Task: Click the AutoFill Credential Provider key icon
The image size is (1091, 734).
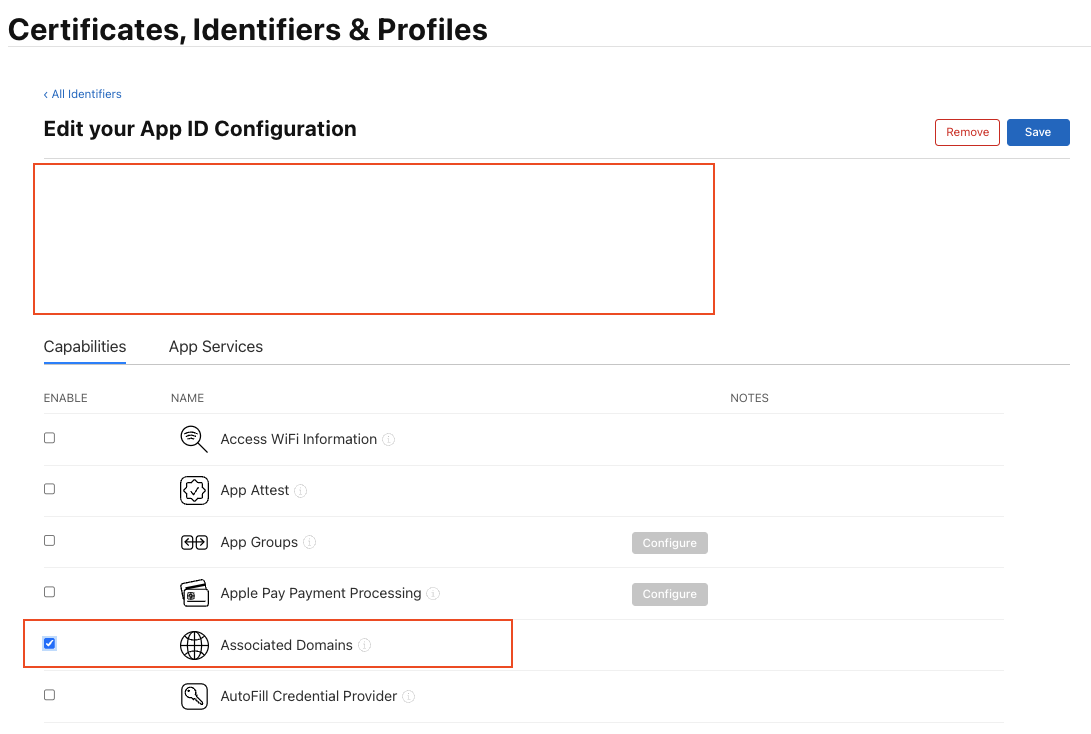Action: [x=194, y=696]
